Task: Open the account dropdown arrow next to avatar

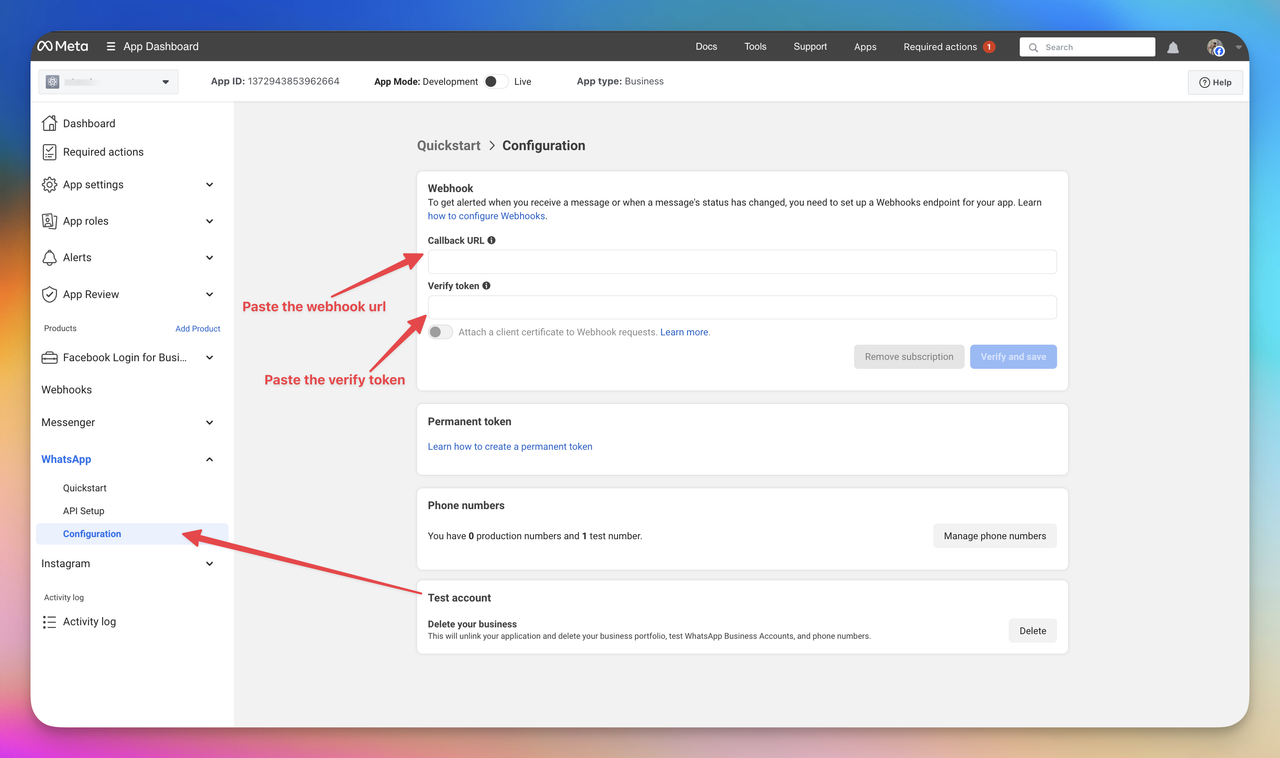Action: coord(1238,47)
